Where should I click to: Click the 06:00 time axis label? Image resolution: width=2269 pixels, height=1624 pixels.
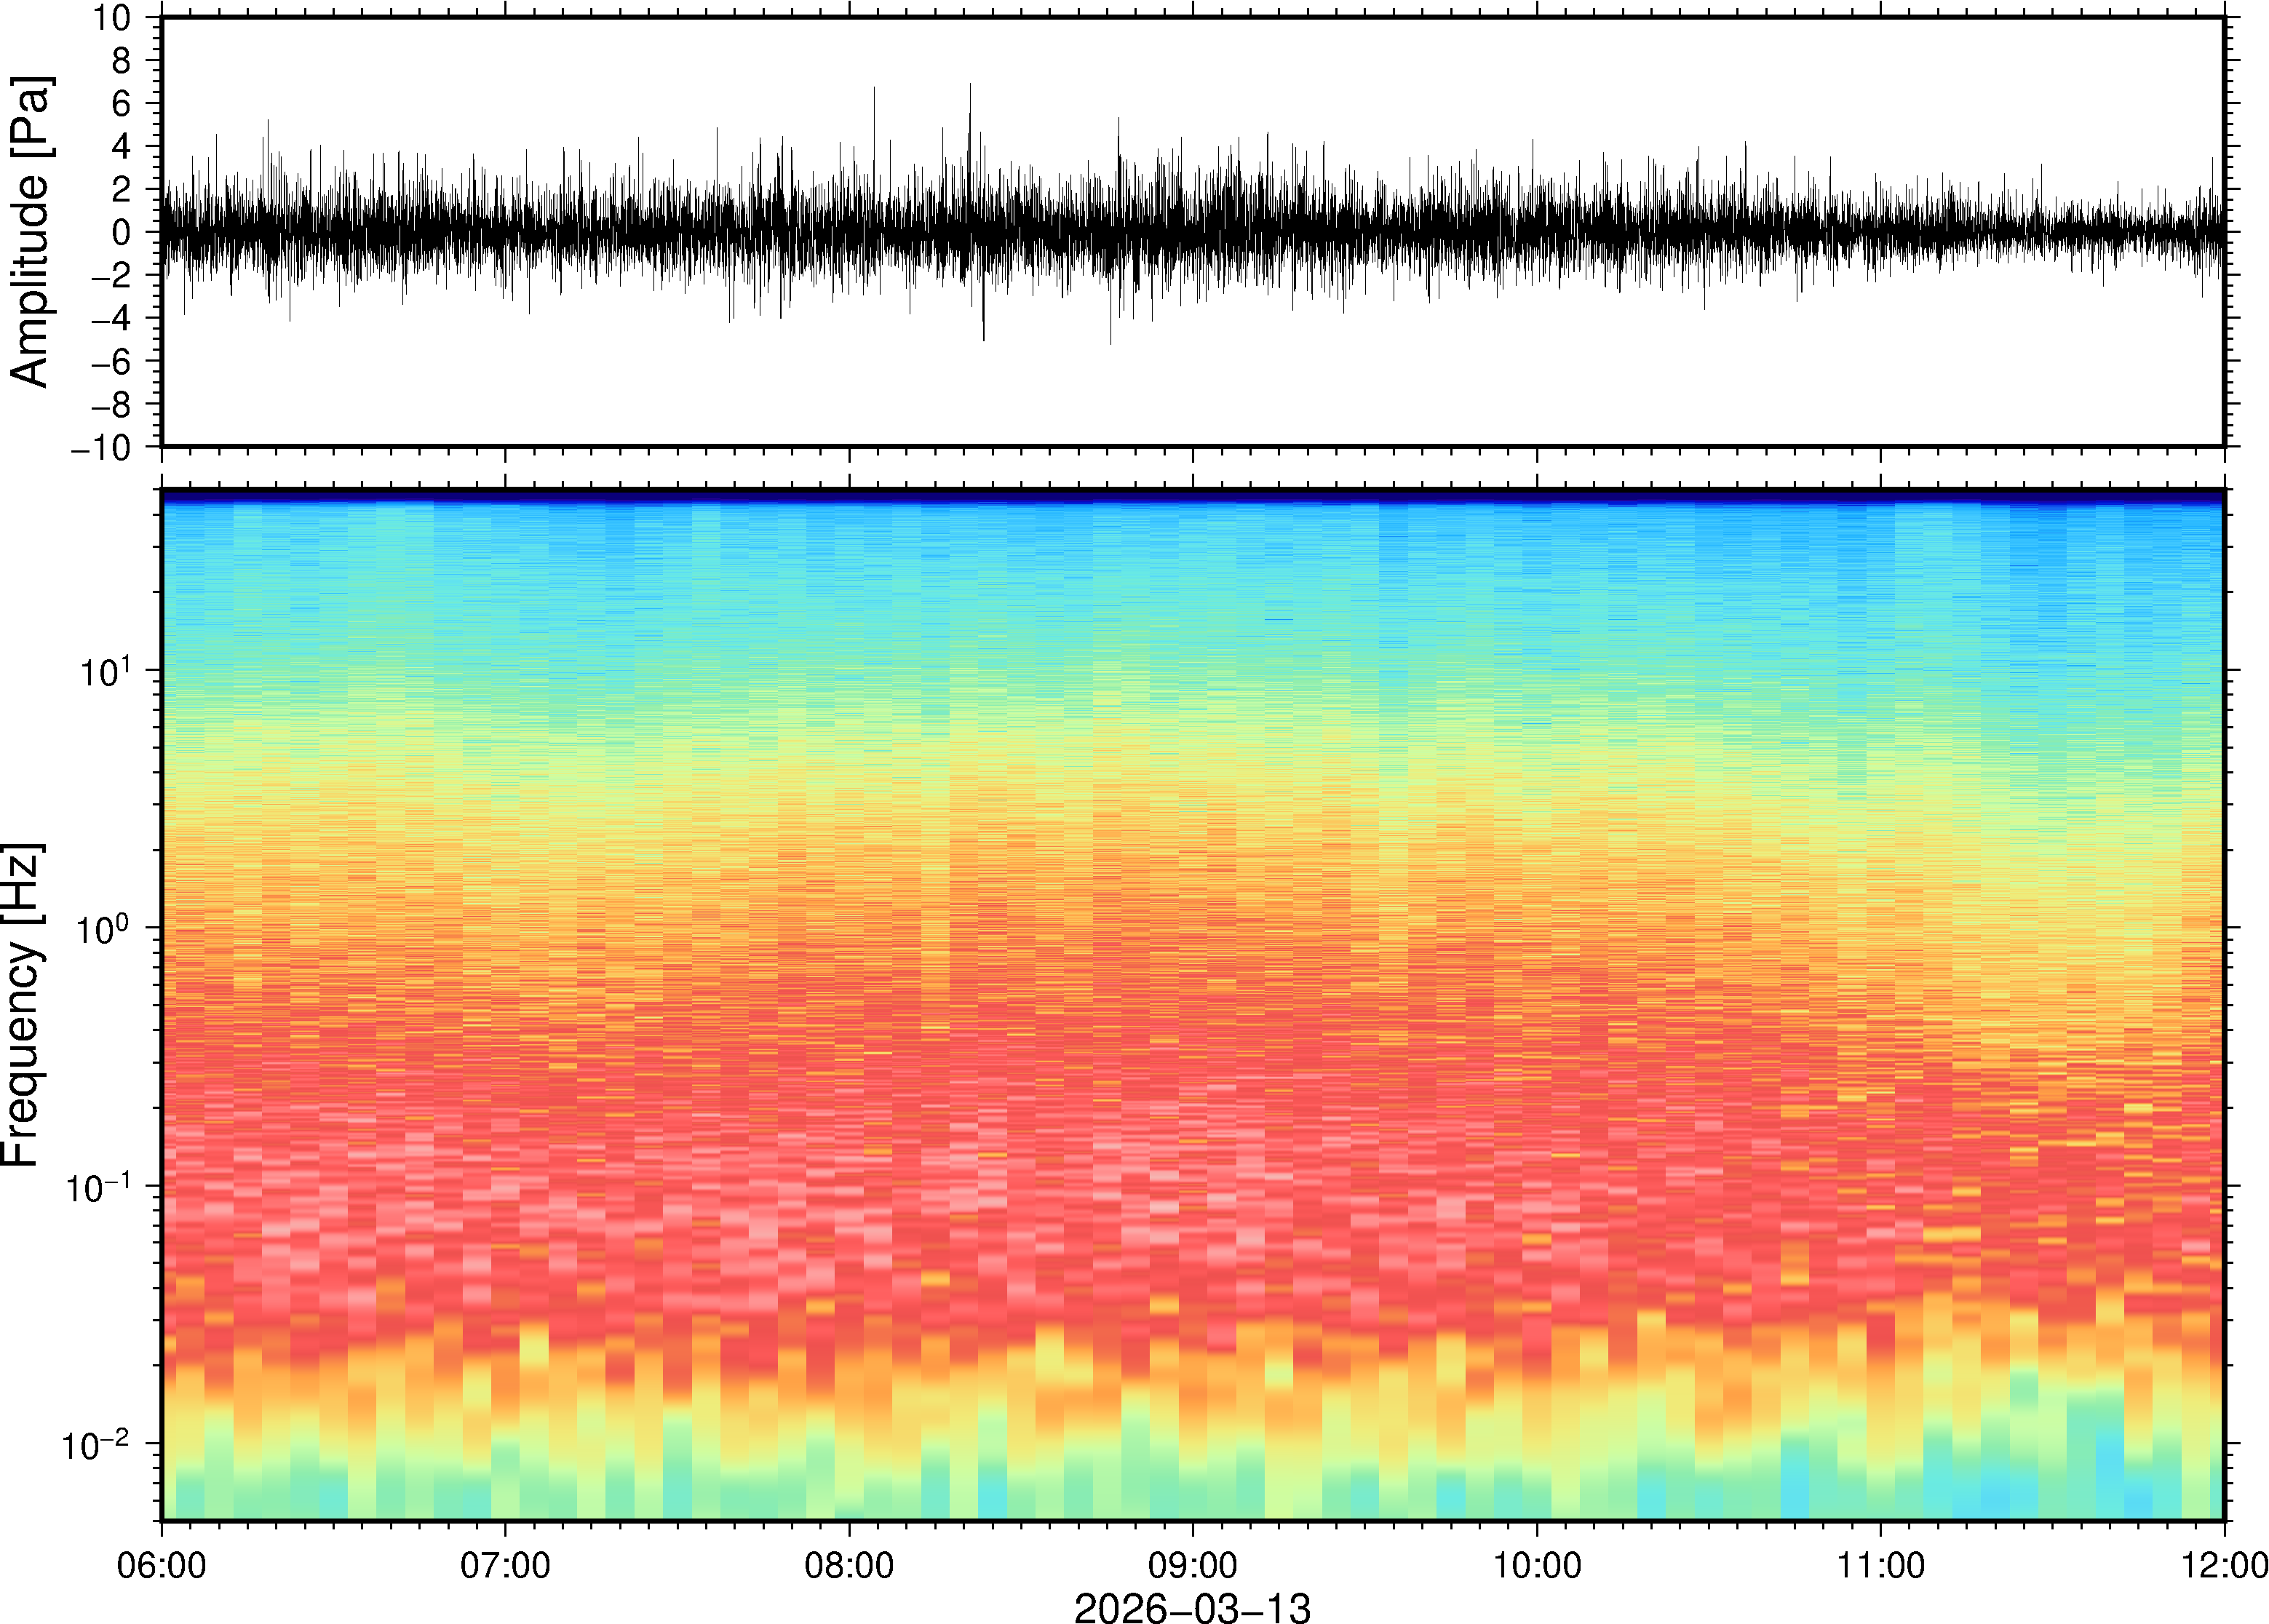[x=161, y=1565]
